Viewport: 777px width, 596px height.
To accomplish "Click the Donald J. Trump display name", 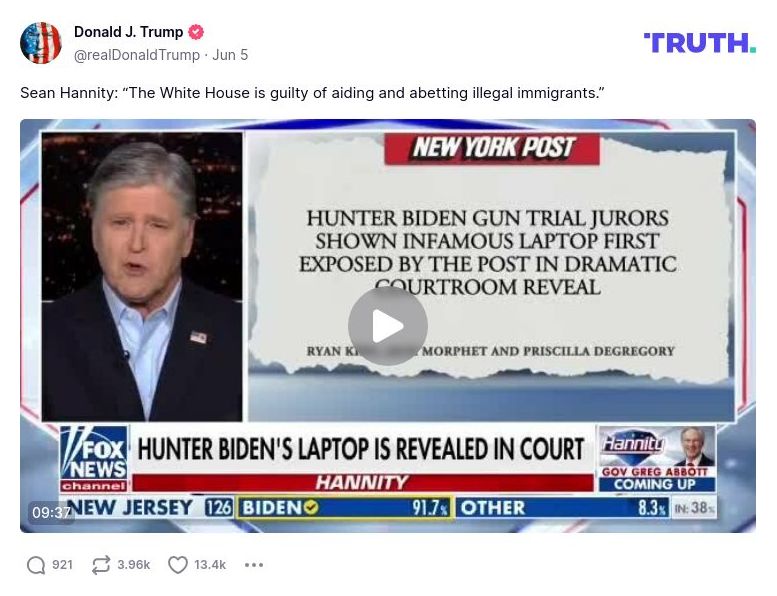I will [128, 32].
